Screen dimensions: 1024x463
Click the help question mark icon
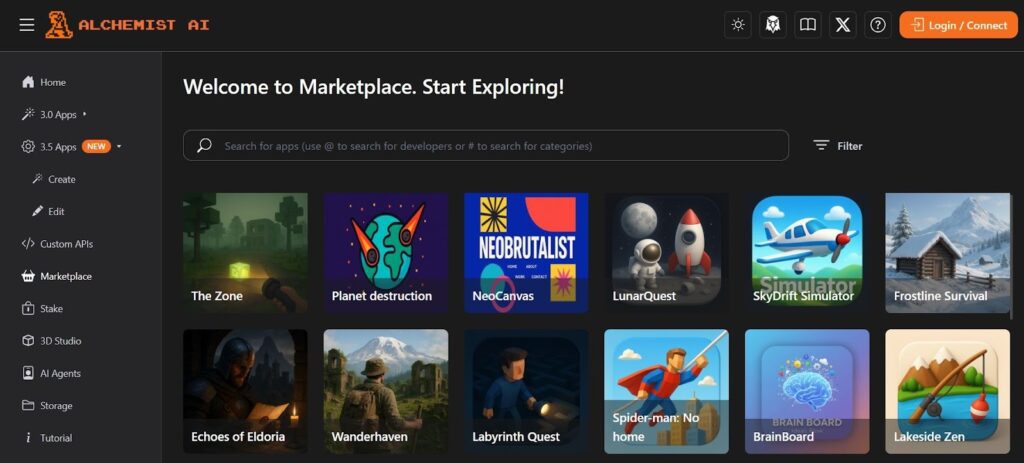click(878, 25)
